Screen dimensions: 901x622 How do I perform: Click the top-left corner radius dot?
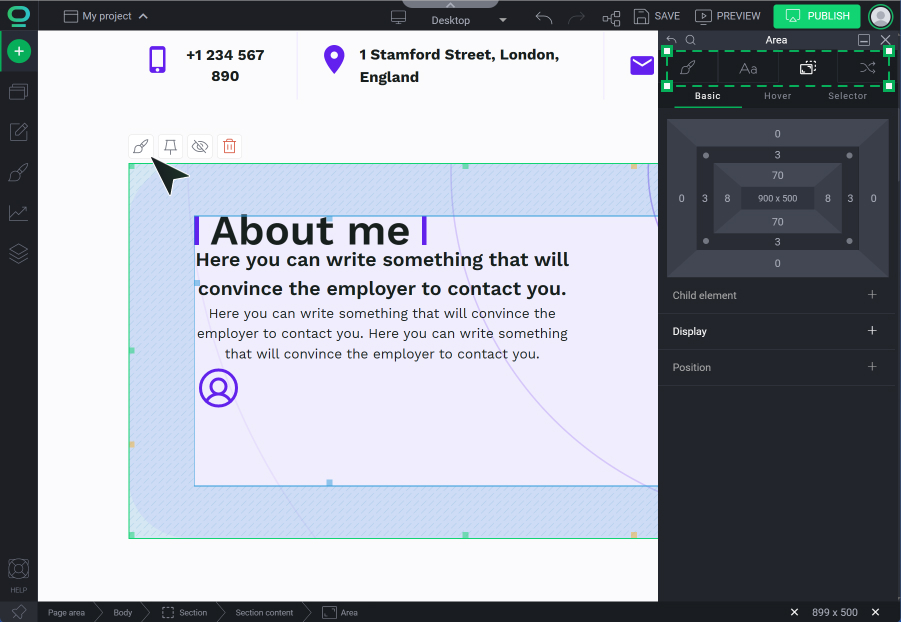pyautogui.click(x=706, y=155)
